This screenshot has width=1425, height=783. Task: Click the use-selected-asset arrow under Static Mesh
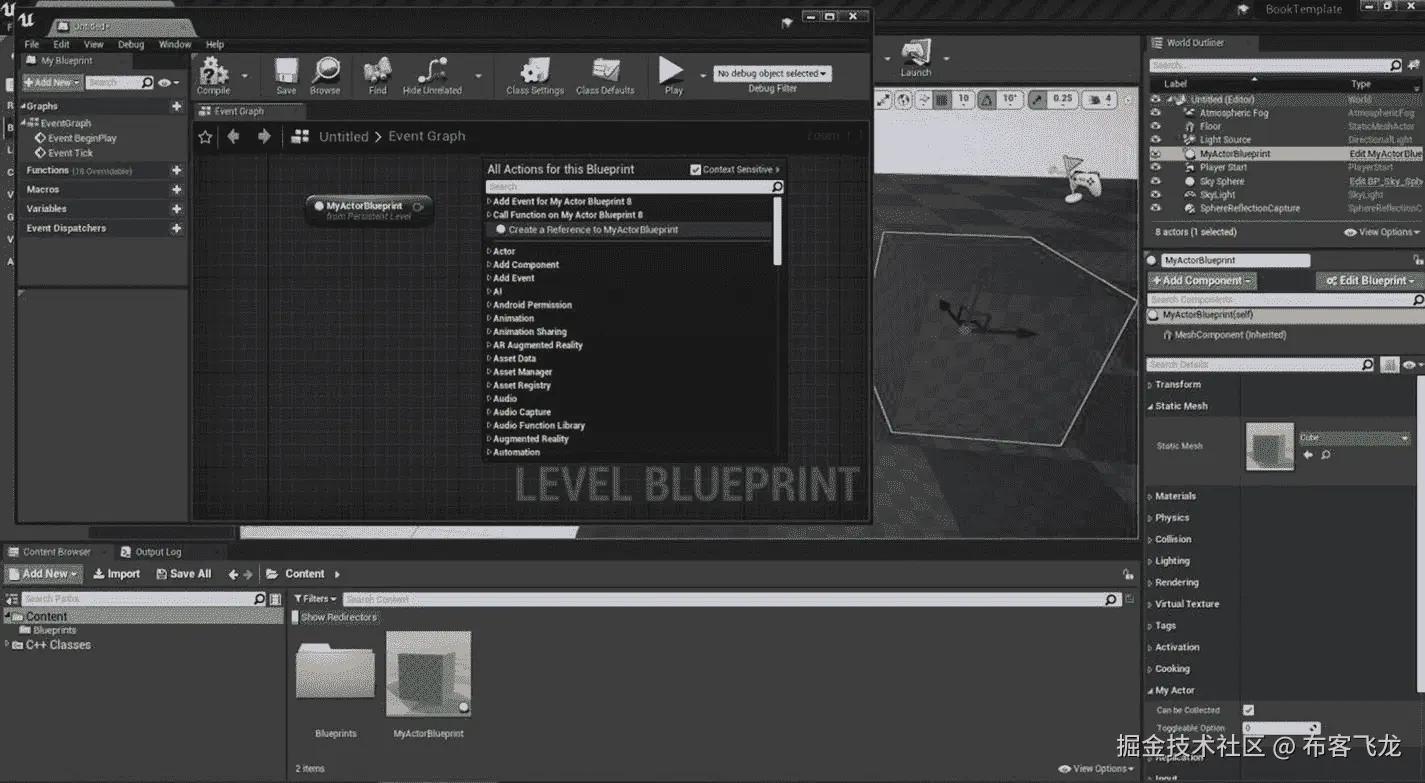(x=1308, y=455)
